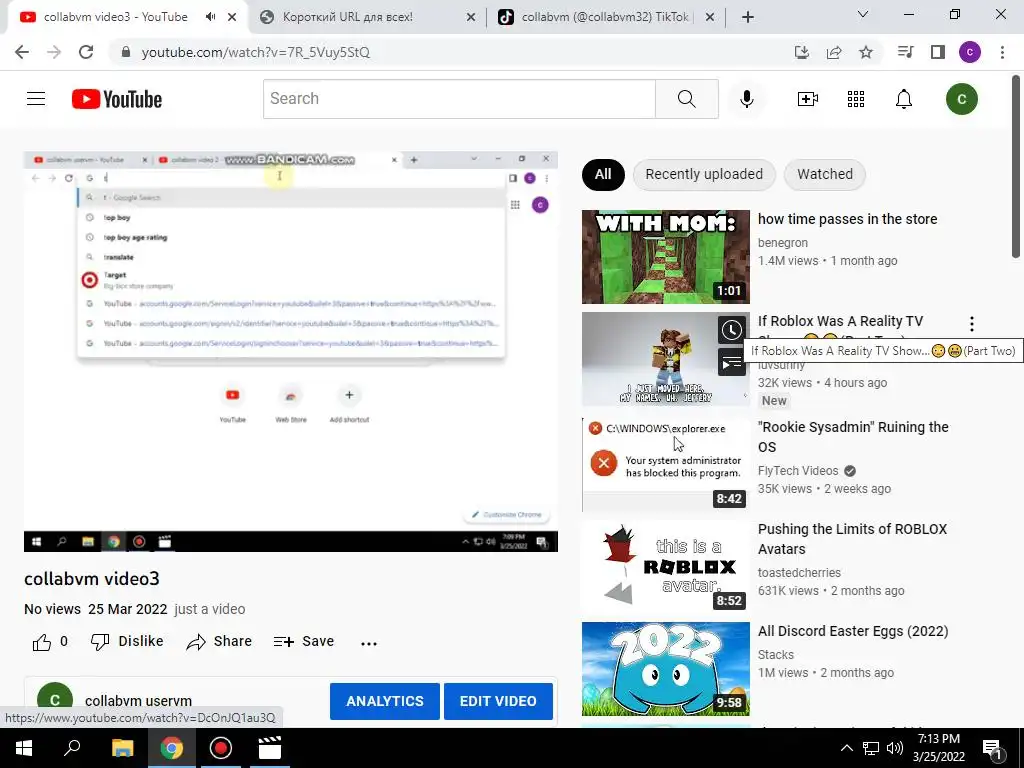Click the install app icon in address bar
Viewport: 1024px width, 768px height.
tap(802, 52)
